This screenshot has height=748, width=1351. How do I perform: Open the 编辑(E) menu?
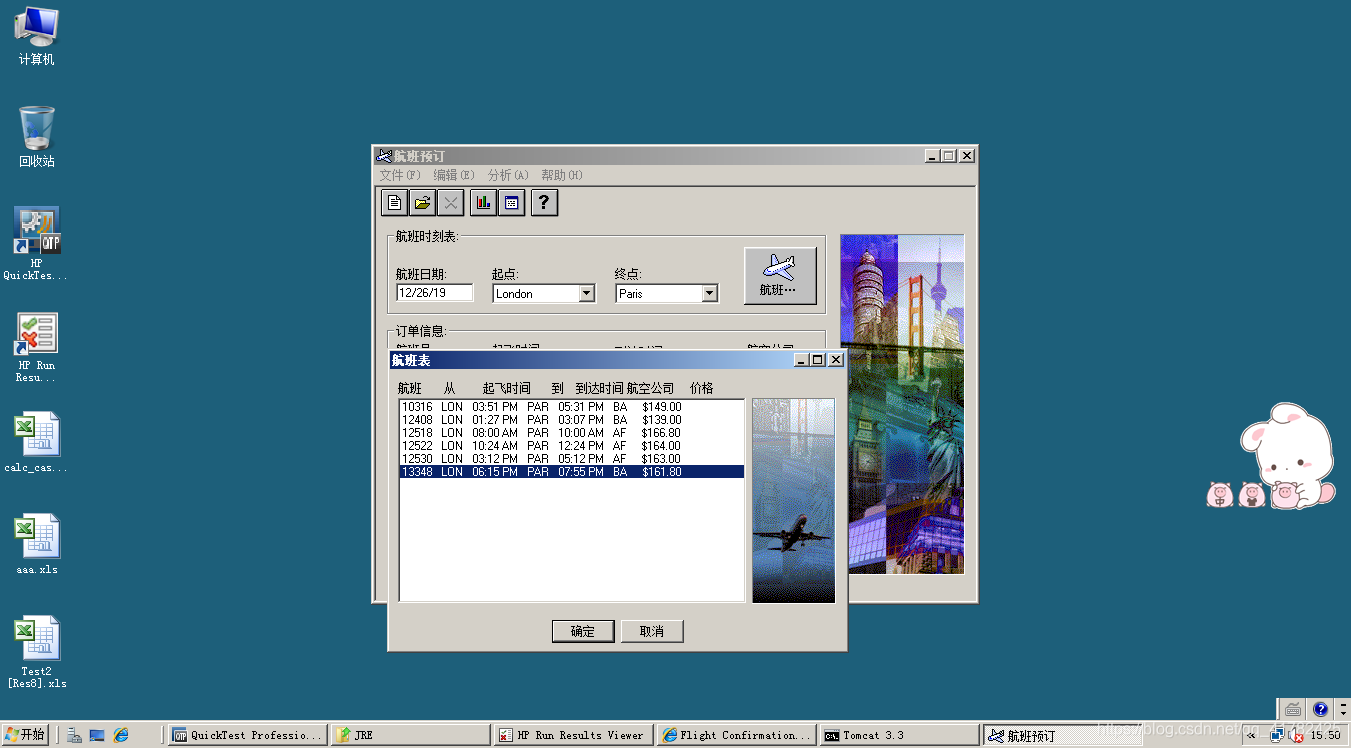click(x=454, y=175)
